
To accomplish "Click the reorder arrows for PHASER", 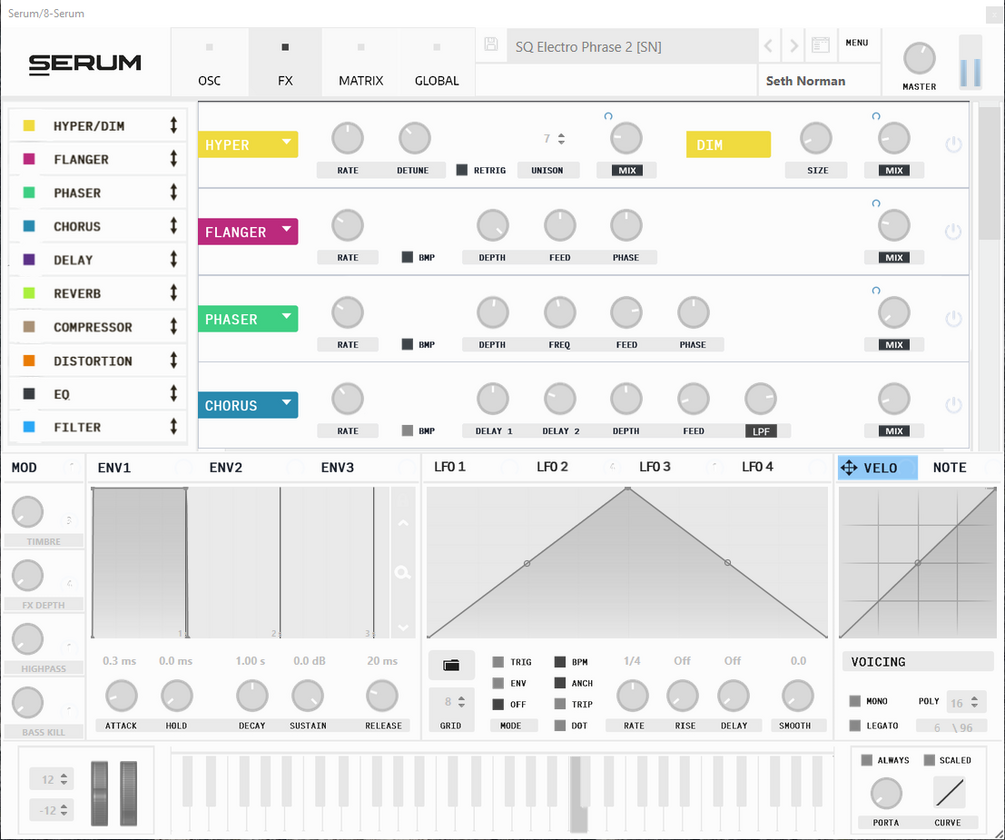I will pyautogui.click(x=173, y=192).
